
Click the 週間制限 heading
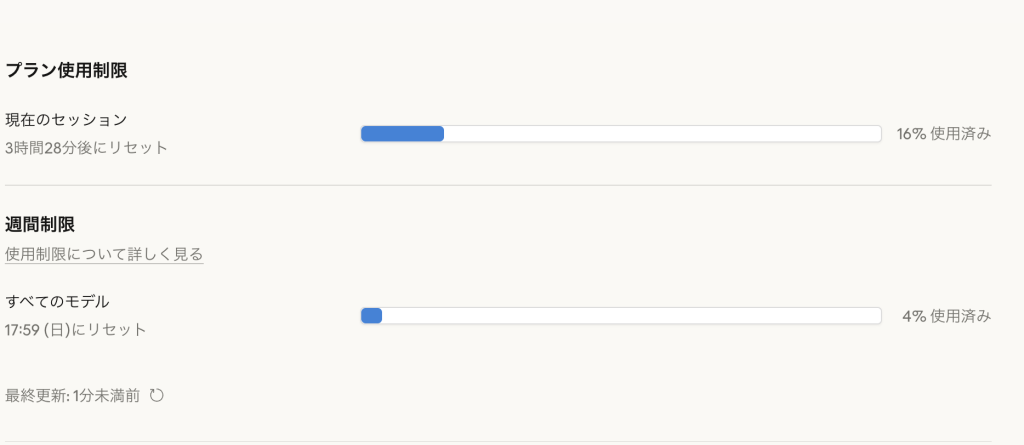click(40, 225)
